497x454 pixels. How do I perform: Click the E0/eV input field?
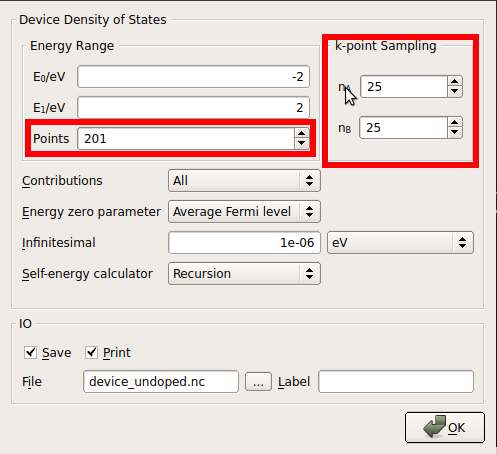click(193, 77)
